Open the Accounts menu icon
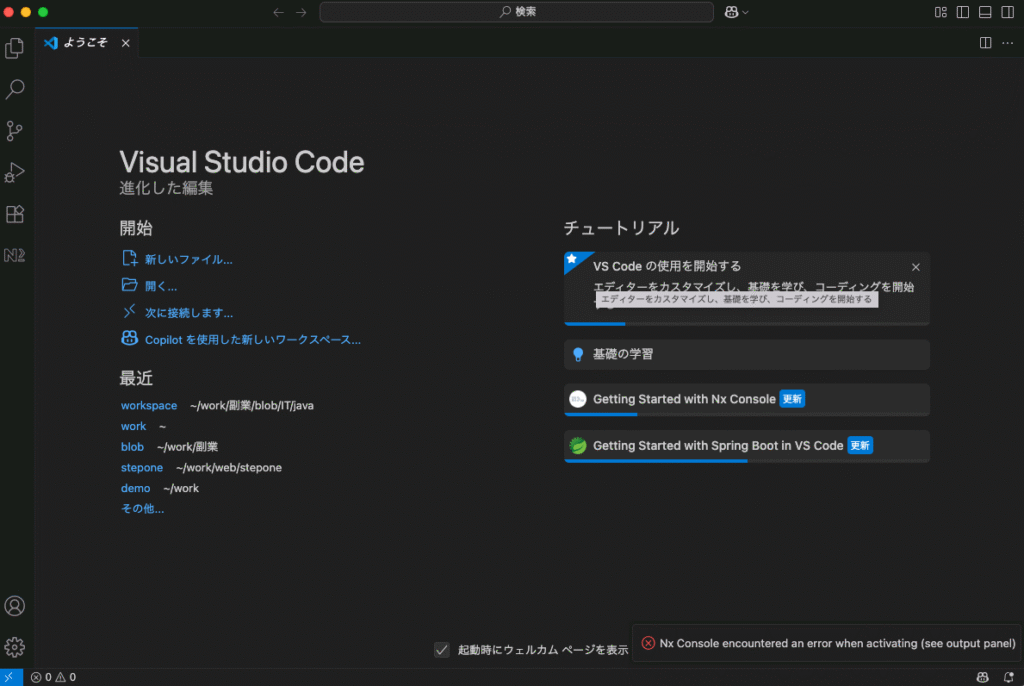The image size is (1024, 686). [14, 606]
